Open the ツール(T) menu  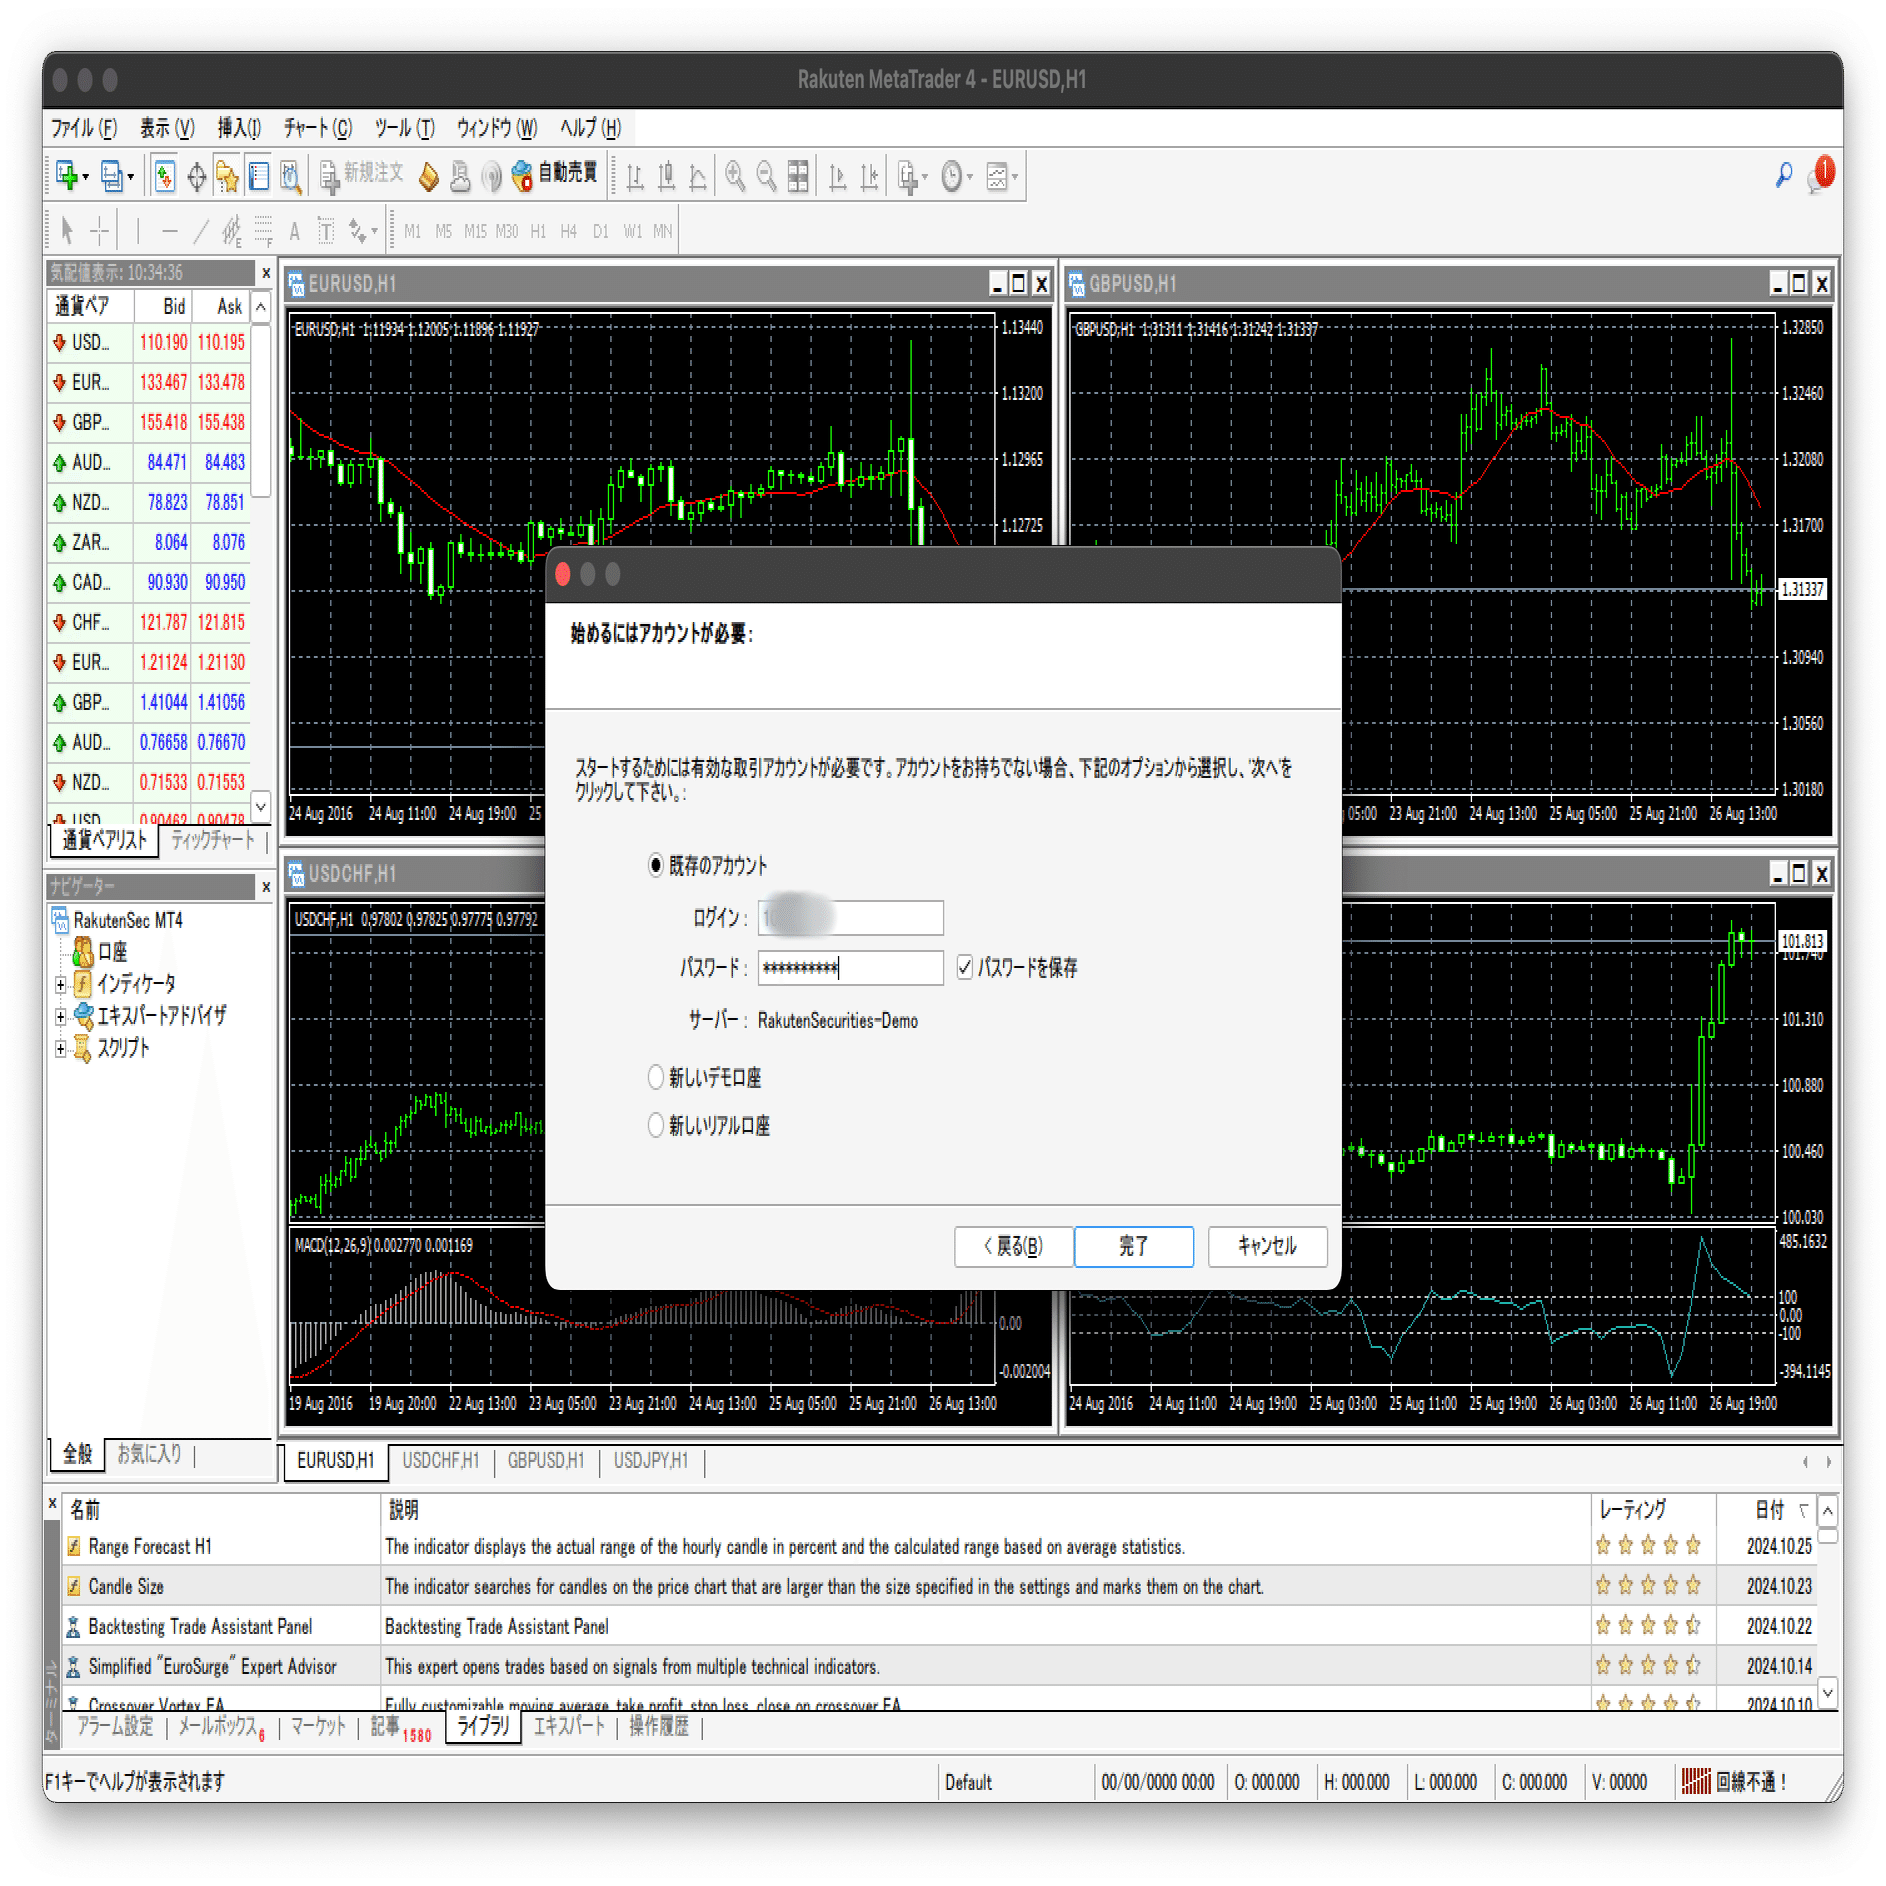405,128
